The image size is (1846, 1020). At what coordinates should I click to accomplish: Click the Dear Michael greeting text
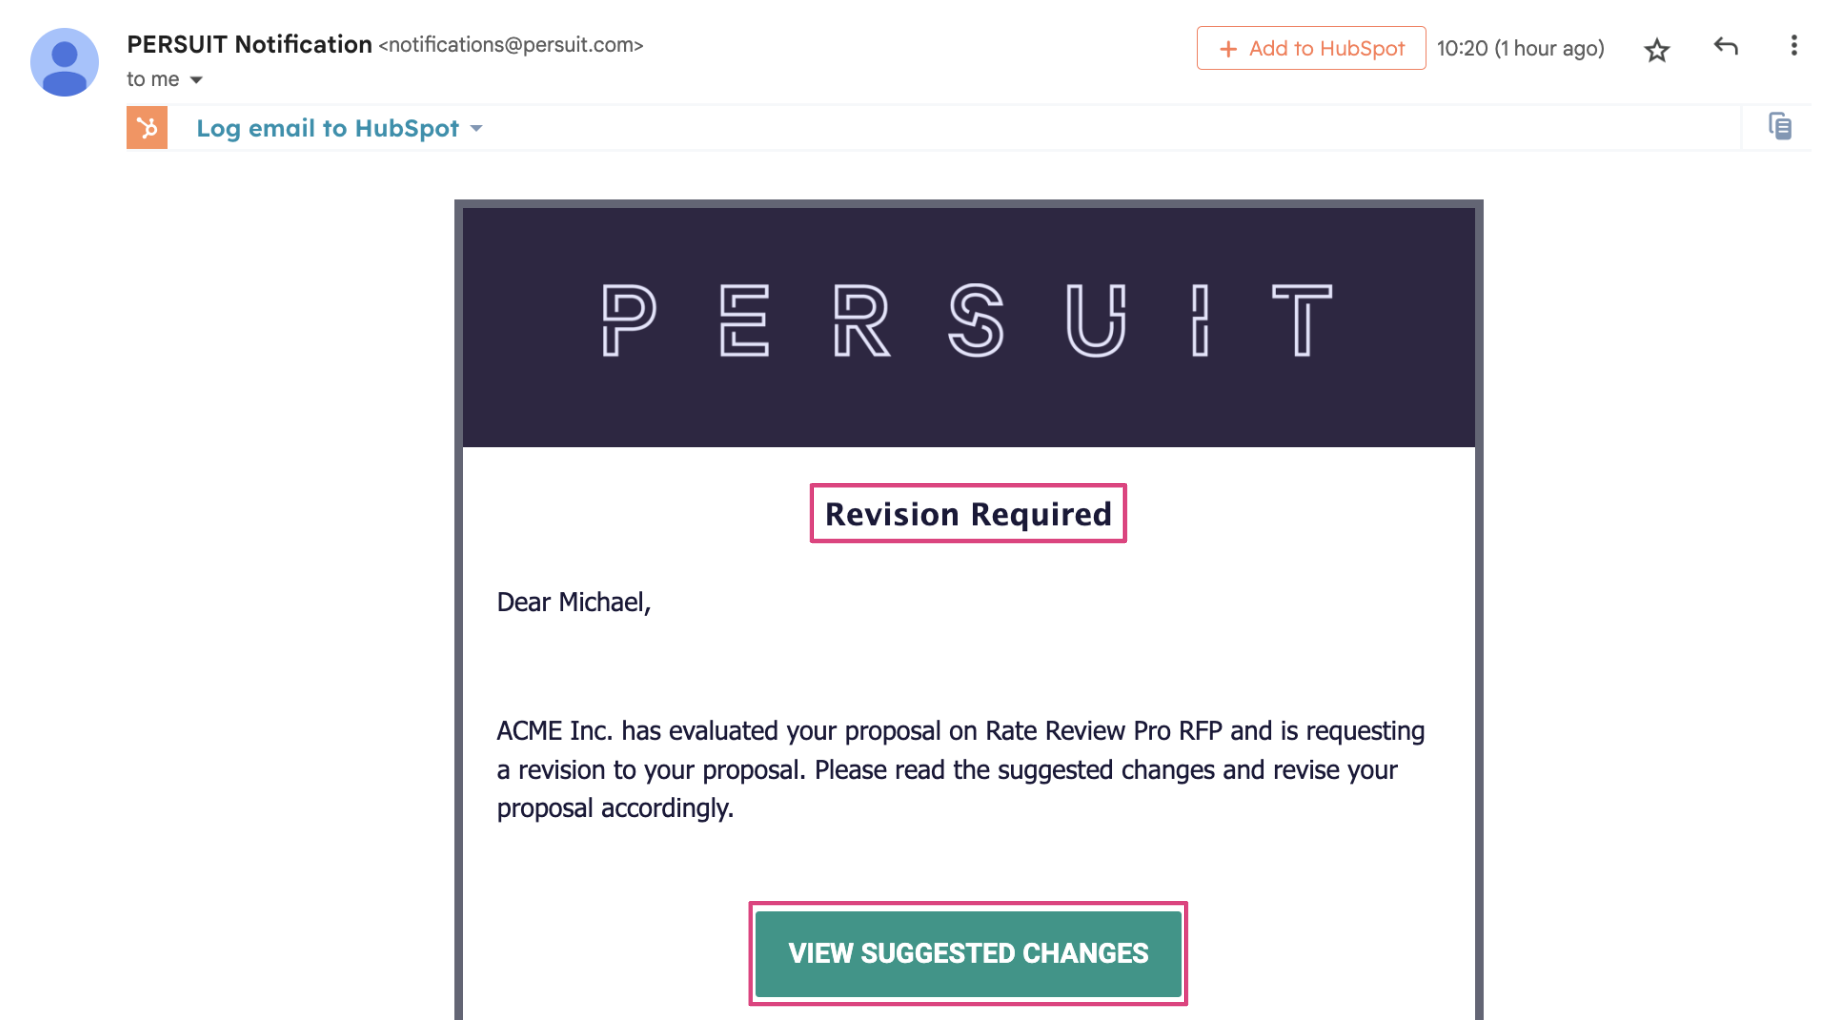point(574,602)
